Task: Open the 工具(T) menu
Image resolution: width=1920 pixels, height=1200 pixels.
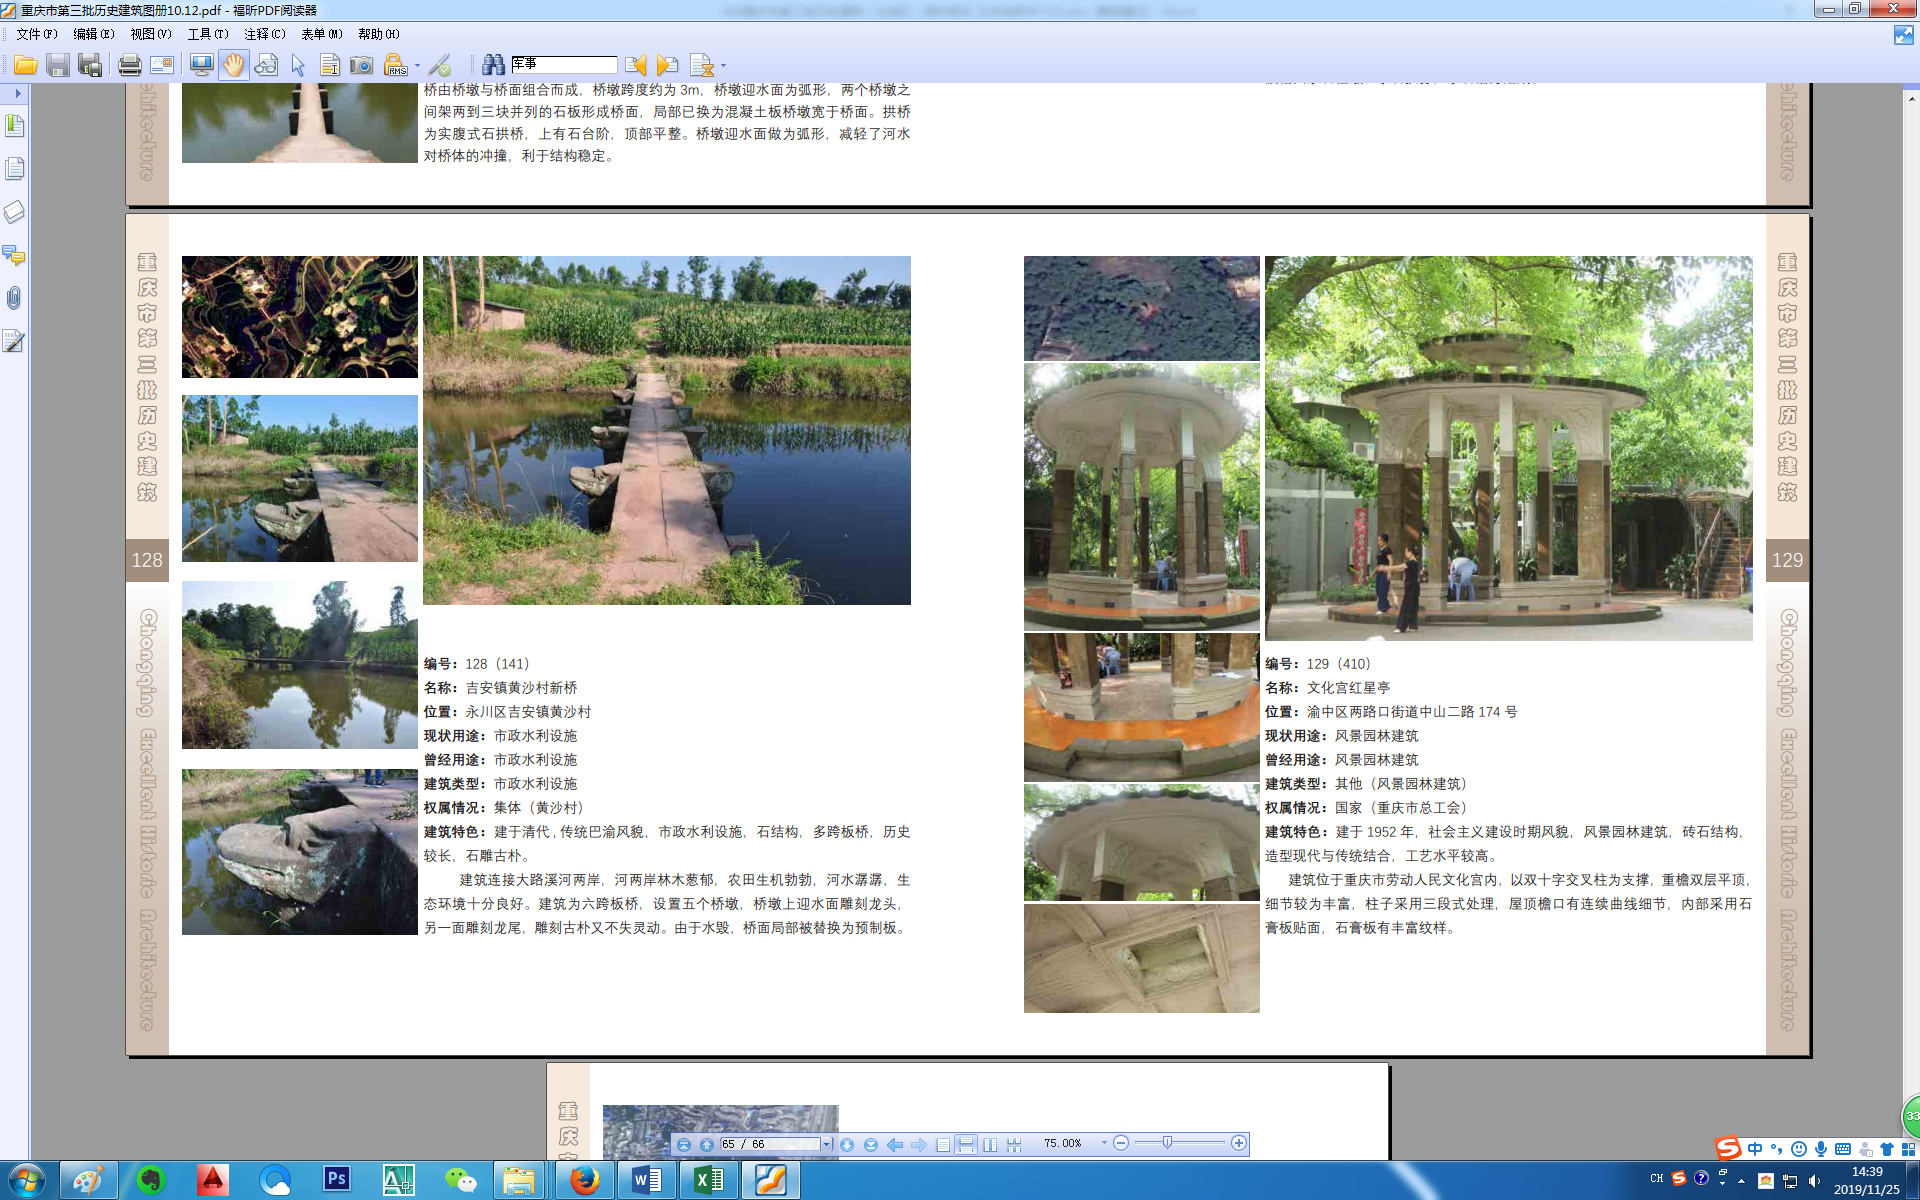Action: (x=208, y=34)
